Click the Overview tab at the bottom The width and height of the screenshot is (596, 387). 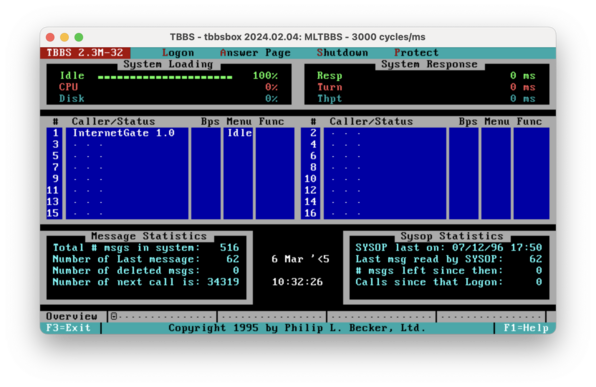click(x=71, y=316)
